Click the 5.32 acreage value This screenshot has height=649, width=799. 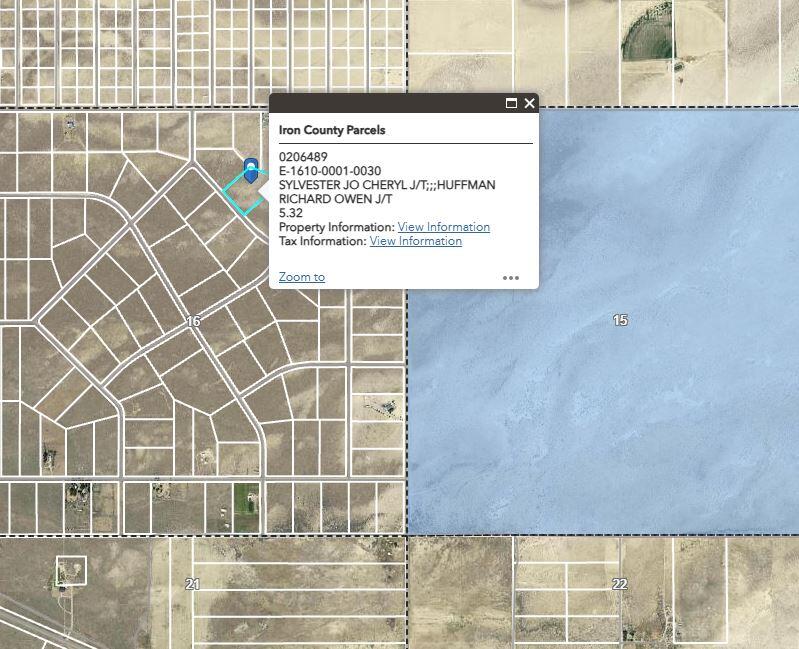(290, 213)
